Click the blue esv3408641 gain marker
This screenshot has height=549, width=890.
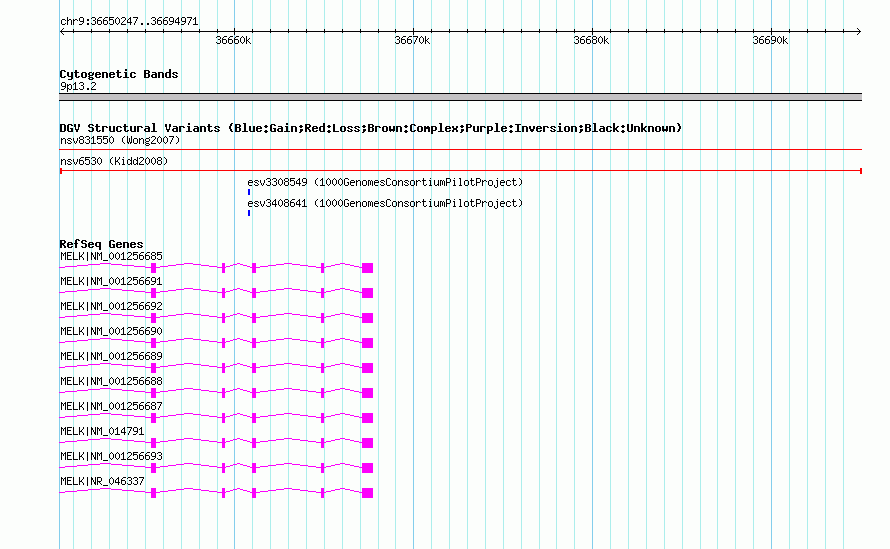point(249,213)
